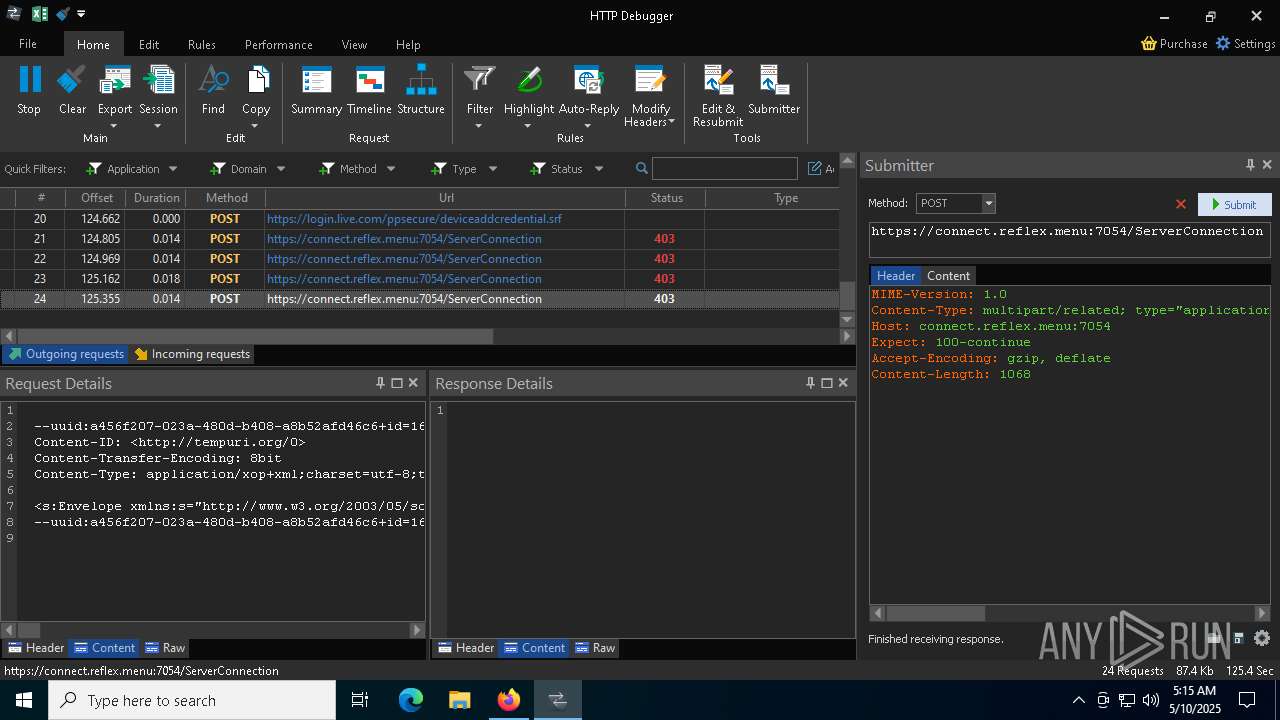This screenshot has height=720, width=1280.
Task: Show the Structure view
Action: click(421, 90)
